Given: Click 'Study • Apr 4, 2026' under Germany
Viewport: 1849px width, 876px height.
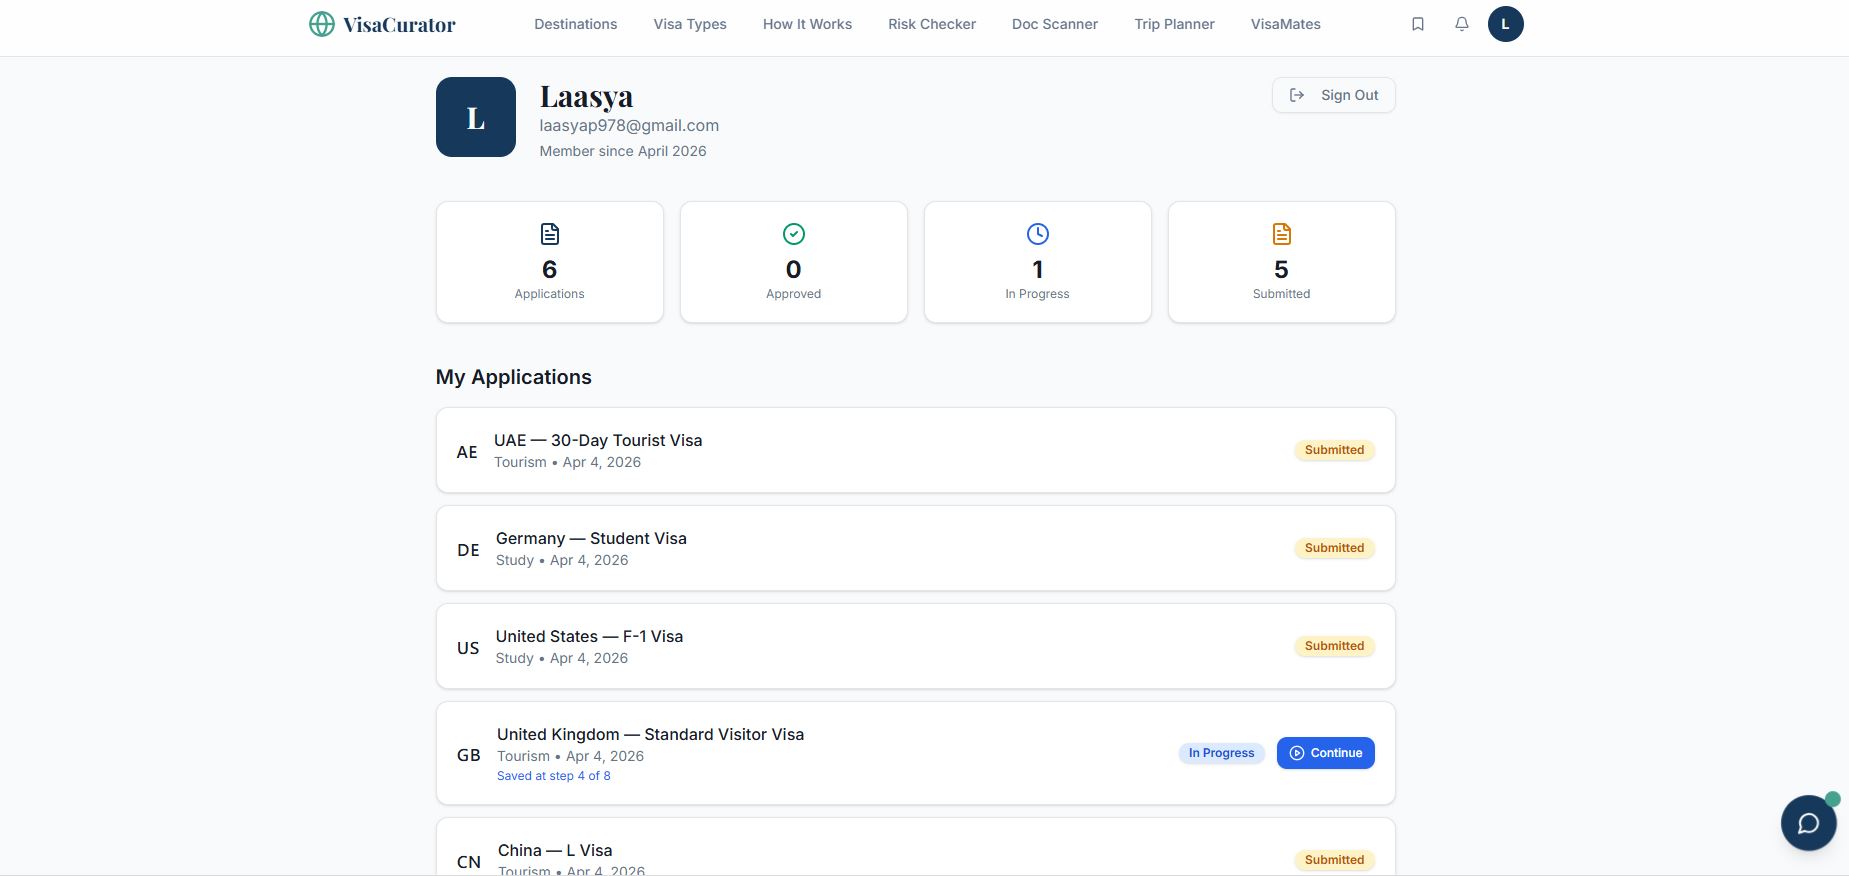Looking at the screenshot, I should click(562, 560).
